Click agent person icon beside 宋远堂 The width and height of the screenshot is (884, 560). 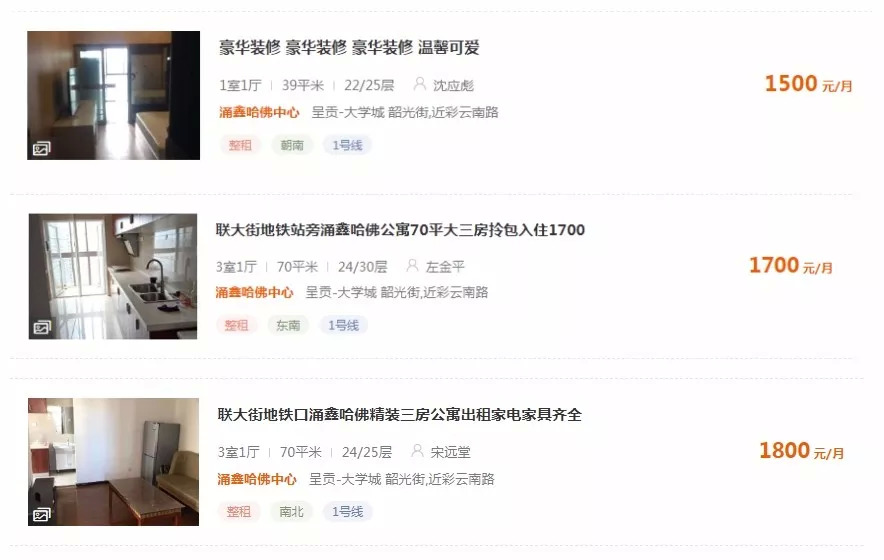click(x=417, y=451)
